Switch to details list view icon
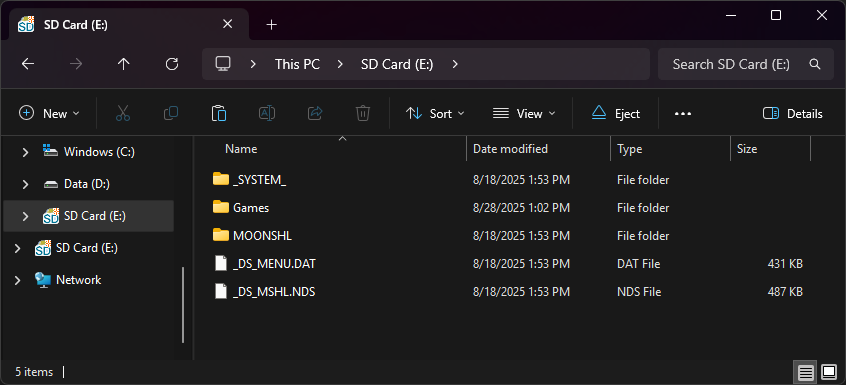 pyautogui.click(x=806, y=372)
